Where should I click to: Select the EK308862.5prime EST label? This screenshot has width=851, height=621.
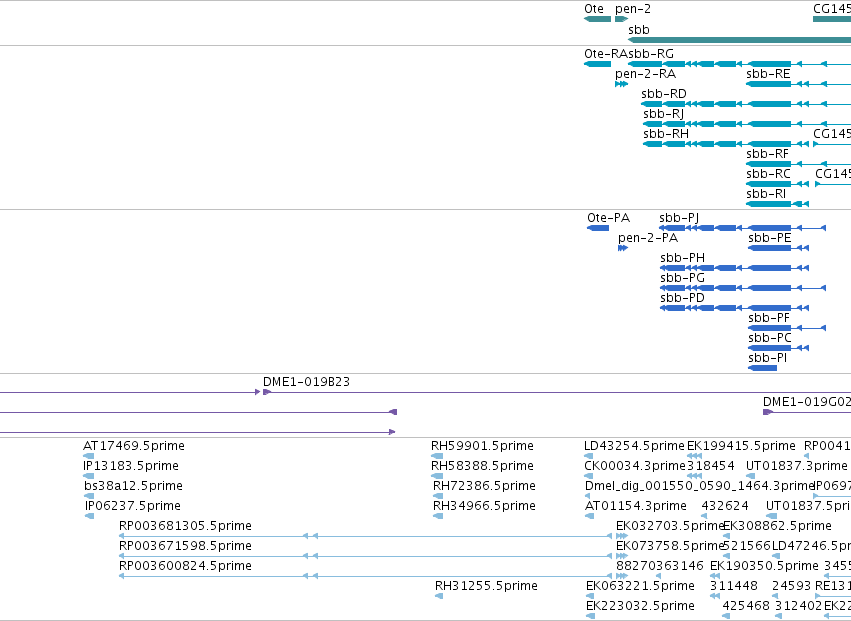click(x=778, y=526)
